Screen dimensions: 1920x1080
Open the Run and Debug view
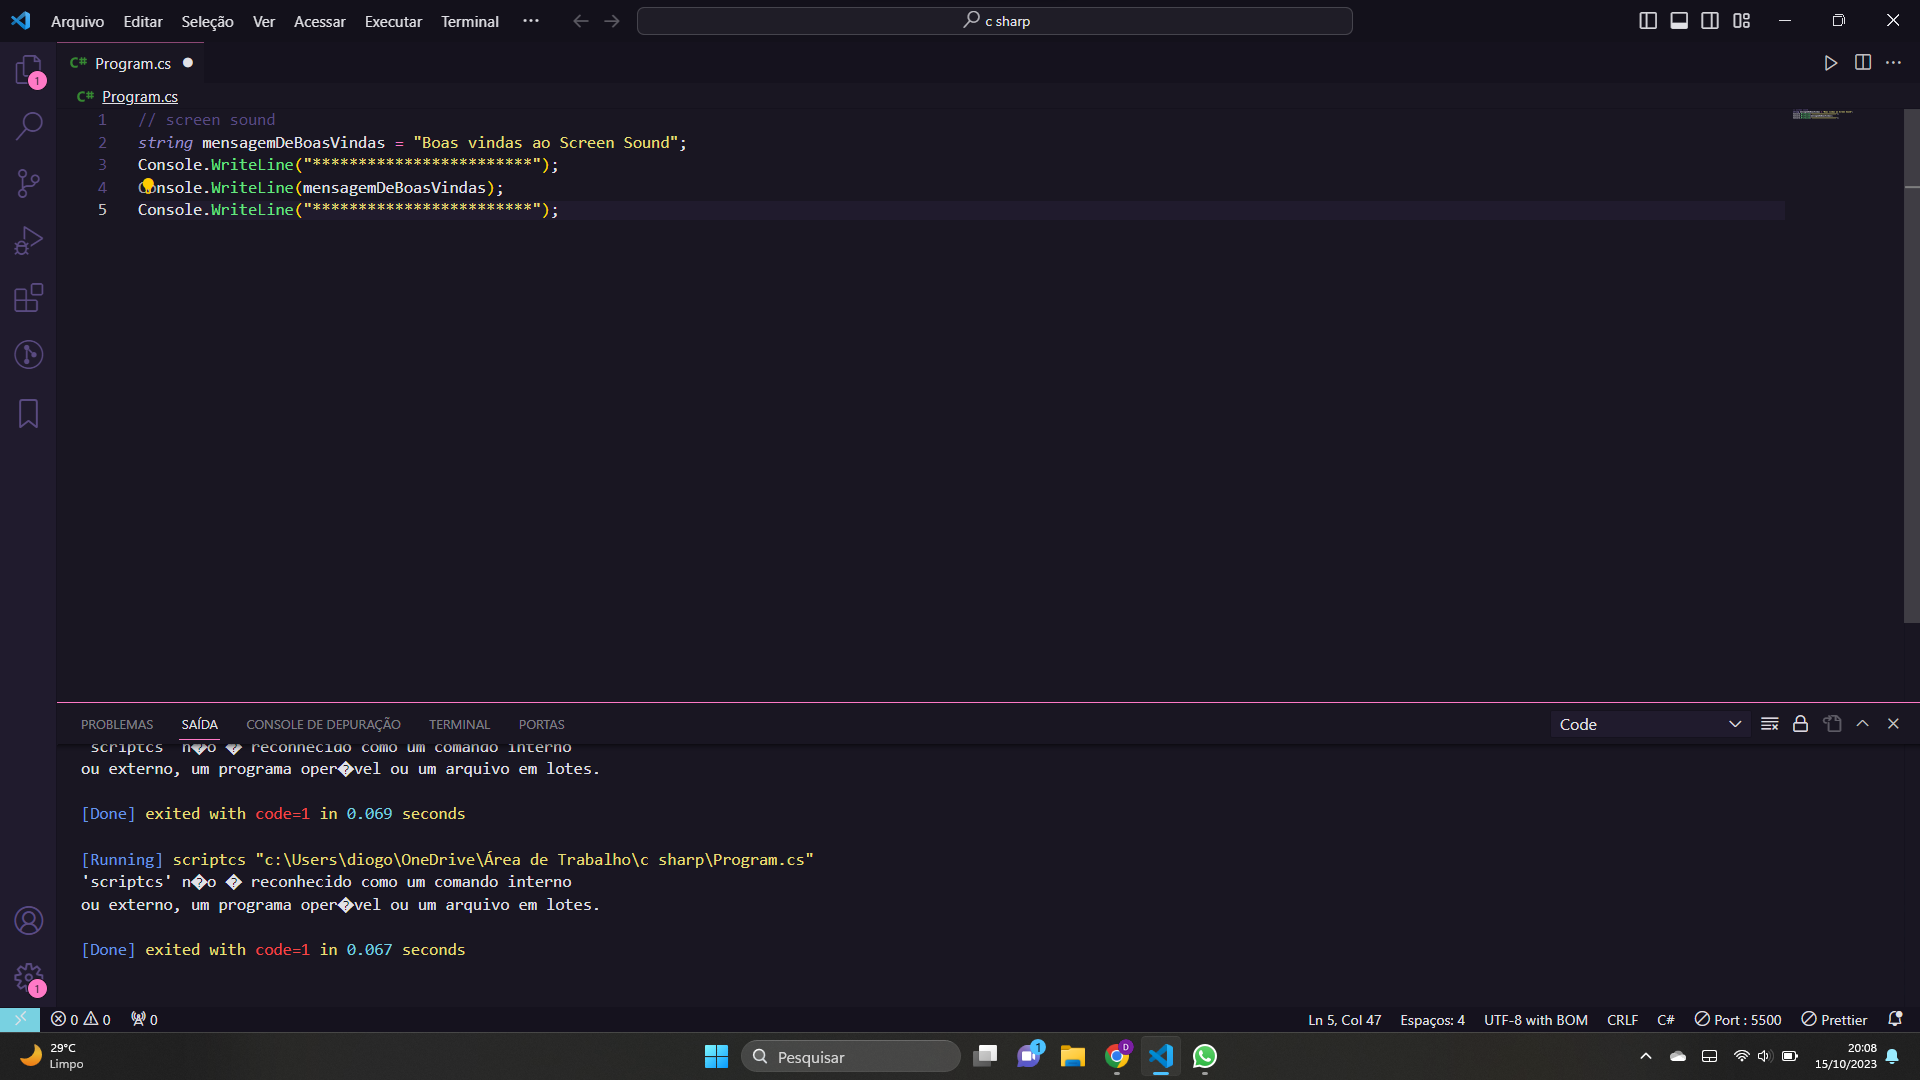(29, 240)
